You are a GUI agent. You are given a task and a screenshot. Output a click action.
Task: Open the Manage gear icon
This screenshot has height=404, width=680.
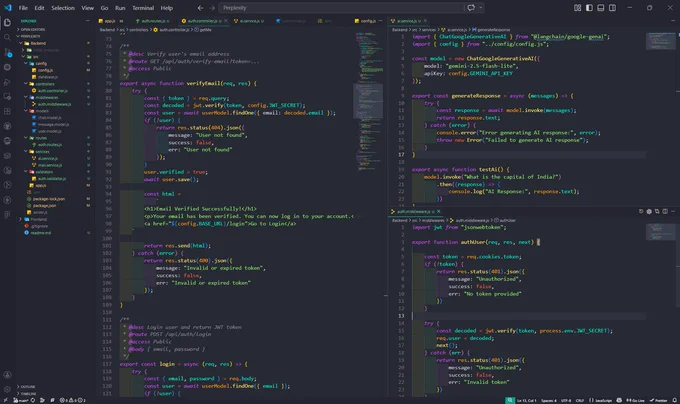(7, 389)
